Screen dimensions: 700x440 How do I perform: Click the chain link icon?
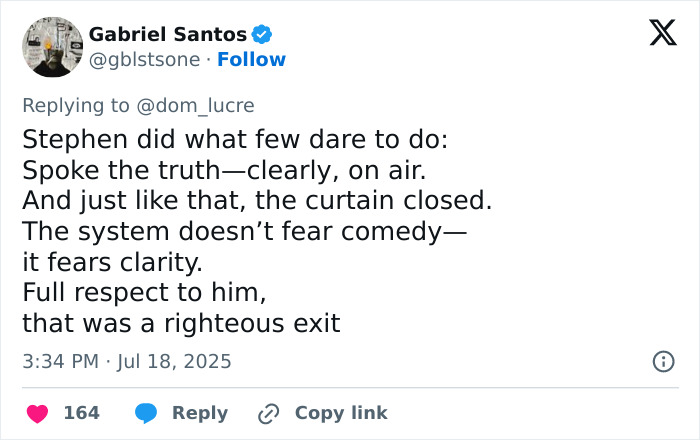click(x=268, y=413)
